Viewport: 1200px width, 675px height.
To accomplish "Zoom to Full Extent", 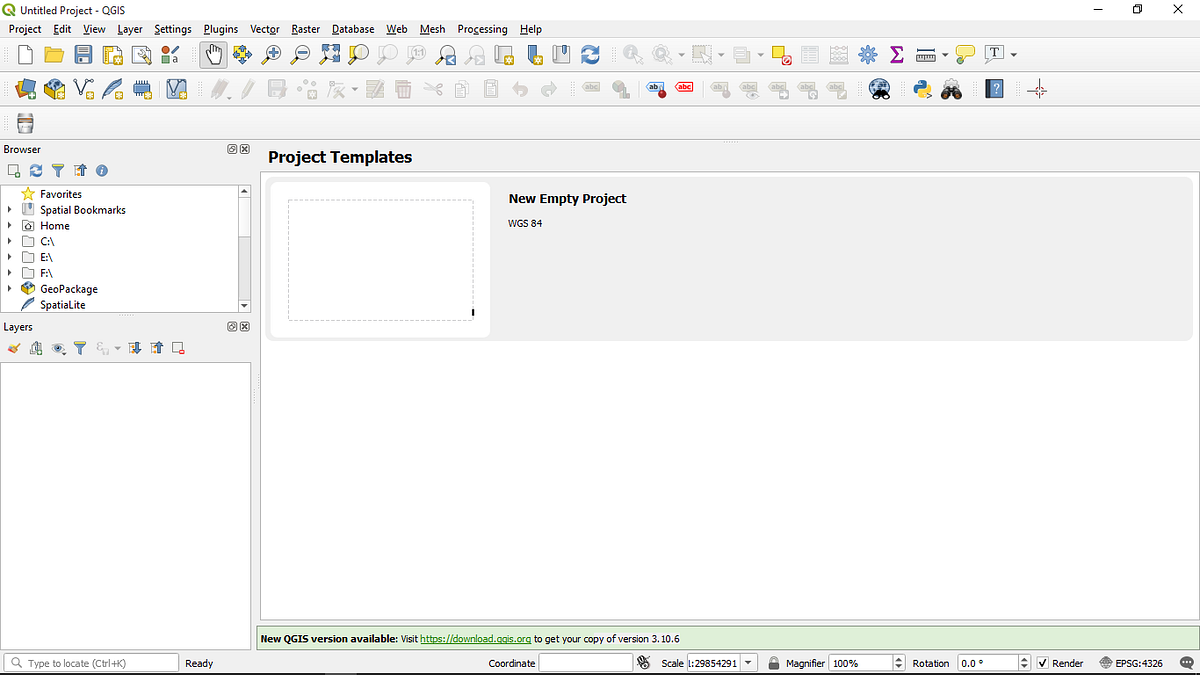I will pos(329,55).
